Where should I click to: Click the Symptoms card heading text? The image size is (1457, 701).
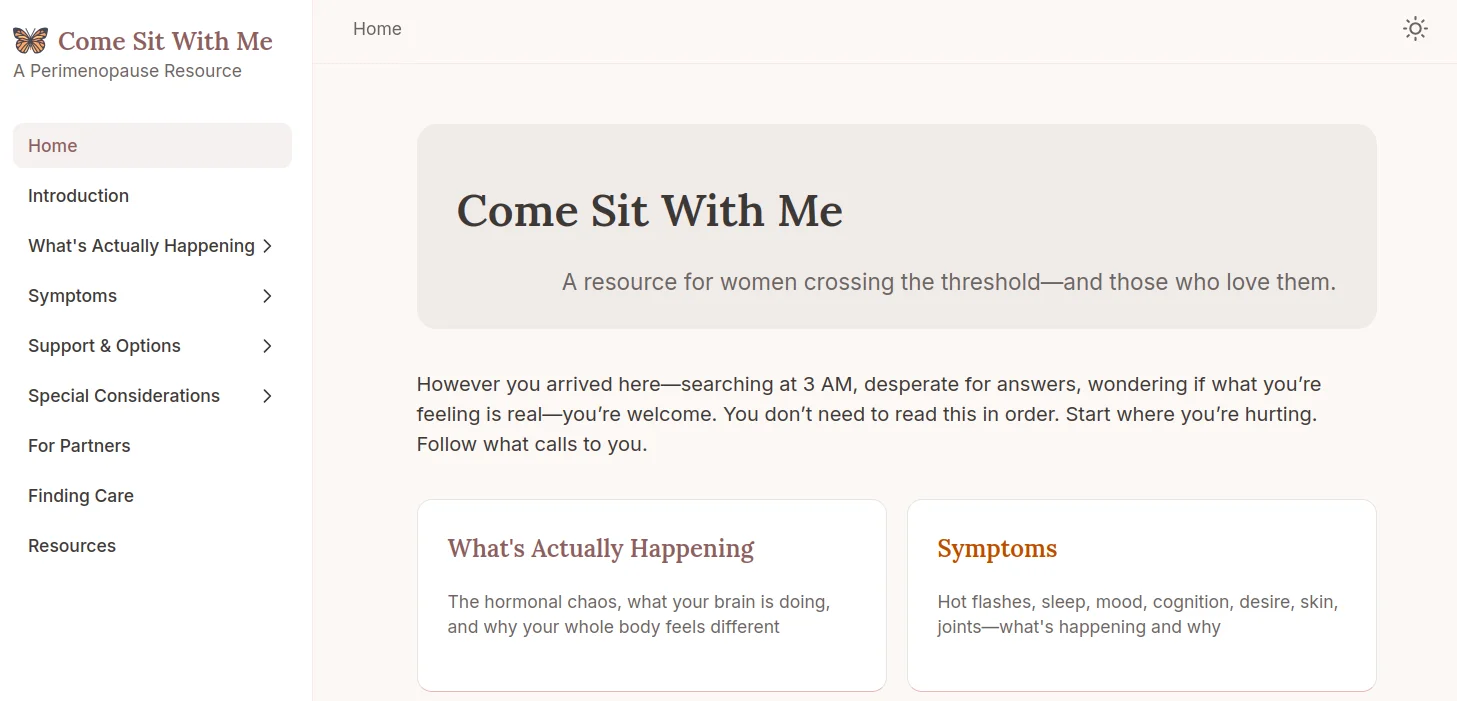pos(996,548)
